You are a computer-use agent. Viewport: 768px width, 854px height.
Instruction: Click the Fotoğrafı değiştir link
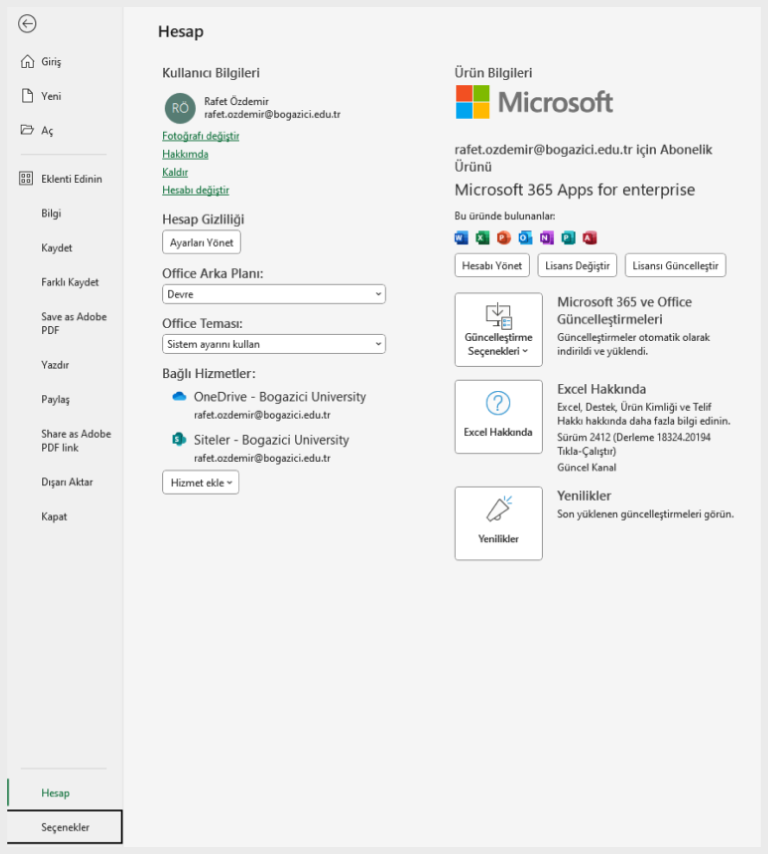pyautogui.click(x=200, y=136)
